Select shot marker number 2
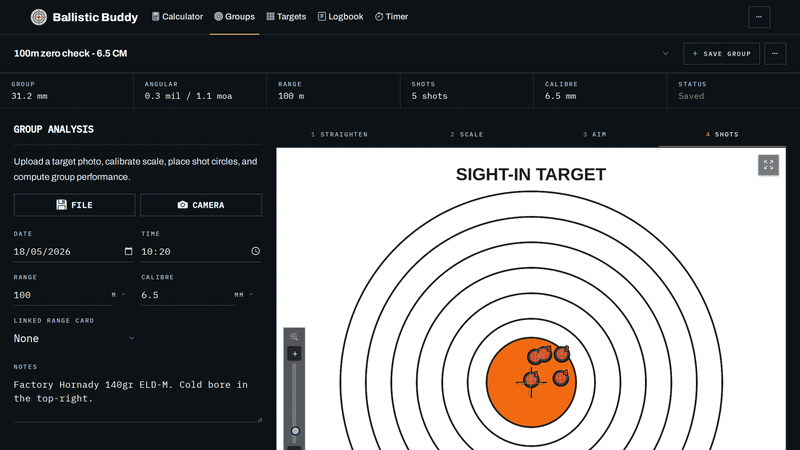 [x=562, y=354]
